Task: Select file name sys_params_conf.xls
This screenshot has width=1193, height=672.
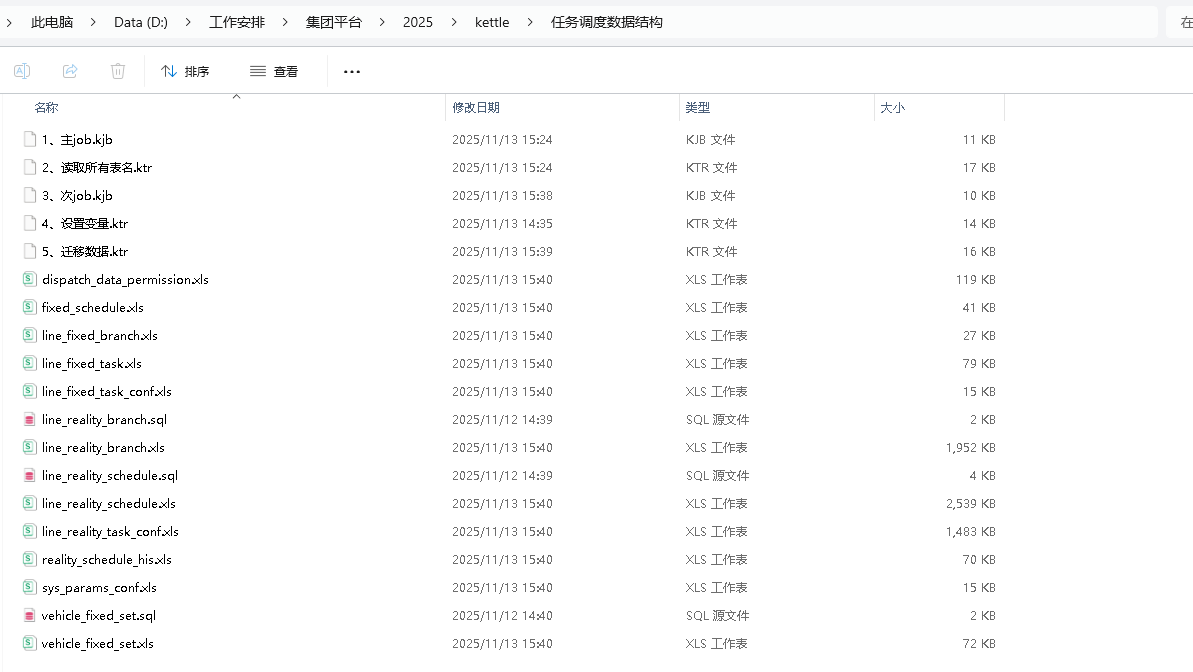Action: tap(99, 588)
